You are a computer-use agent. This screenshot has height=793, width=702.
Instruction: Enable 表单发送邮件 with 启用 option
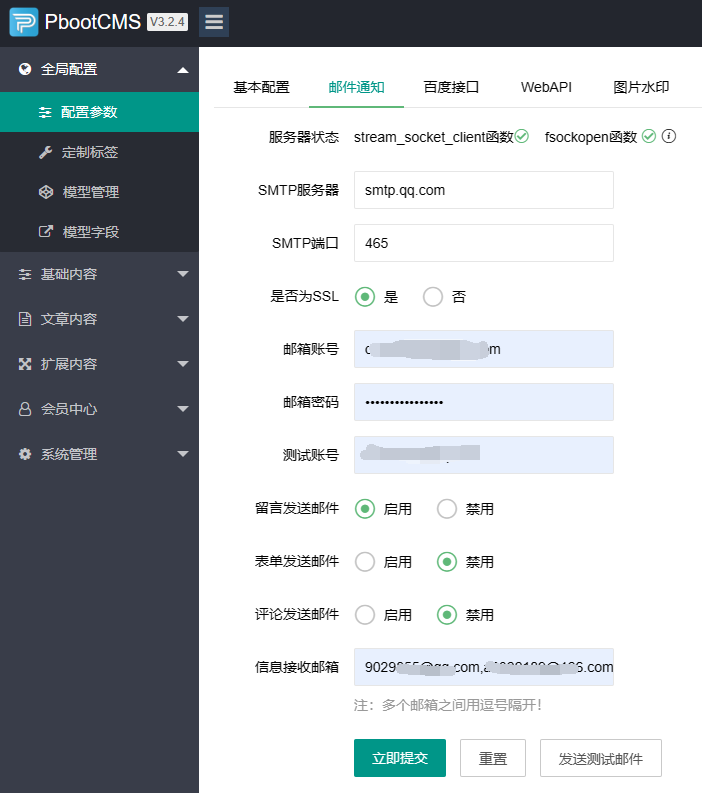click(x=365, y=562)
